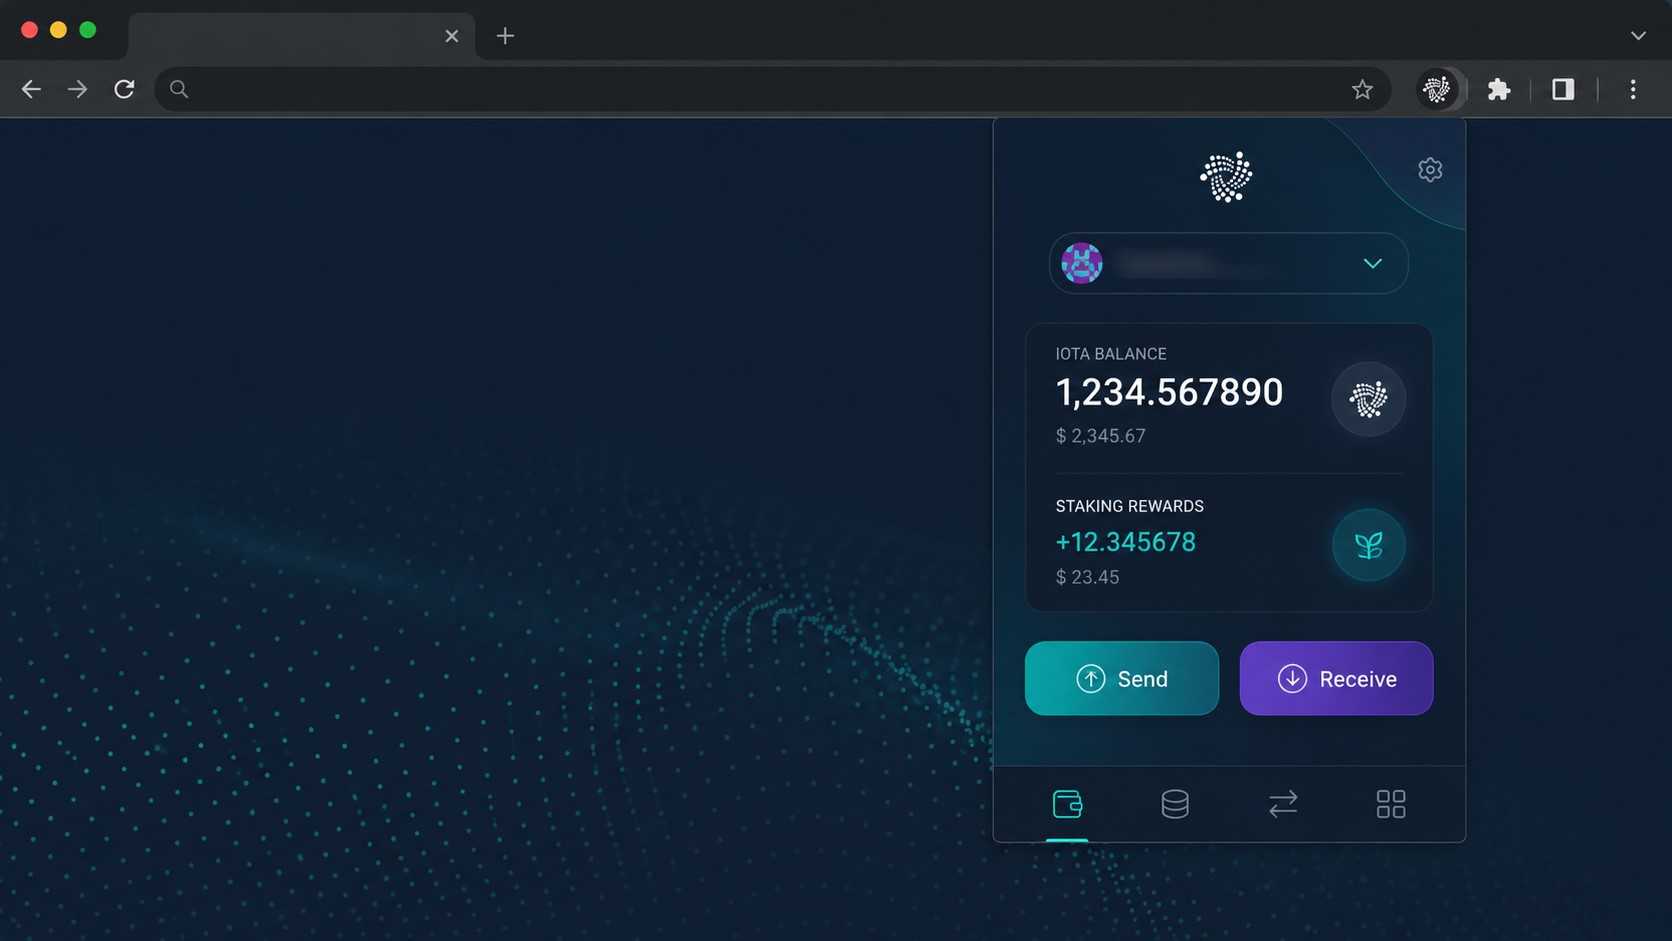
Task: Switch to the wallet tab
Action: tap(1067, 804)
